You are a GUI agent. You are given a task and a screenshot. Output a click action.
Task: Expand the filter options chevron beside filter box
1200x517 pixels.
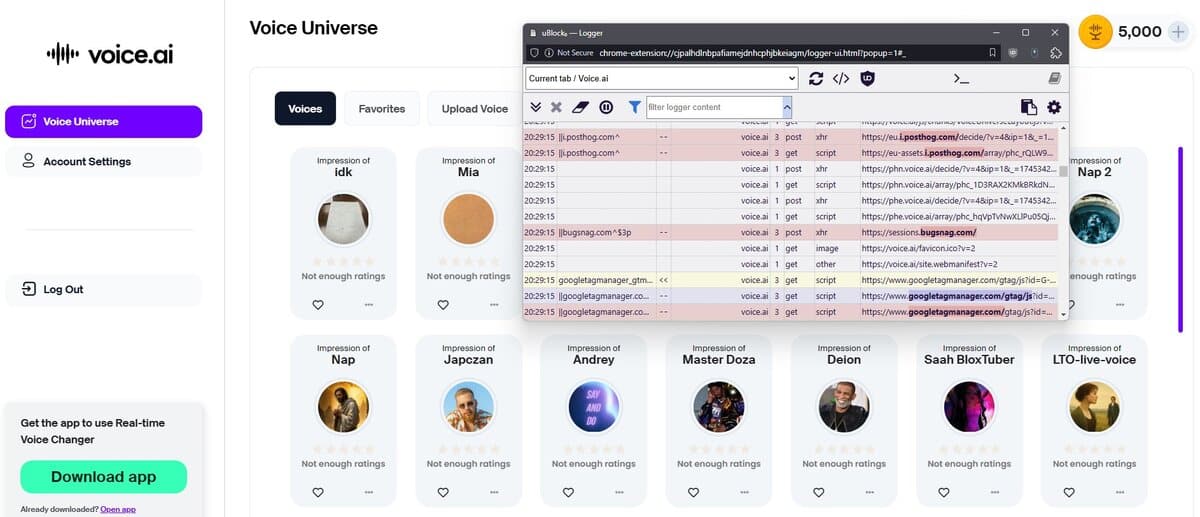tap(787, 107)
